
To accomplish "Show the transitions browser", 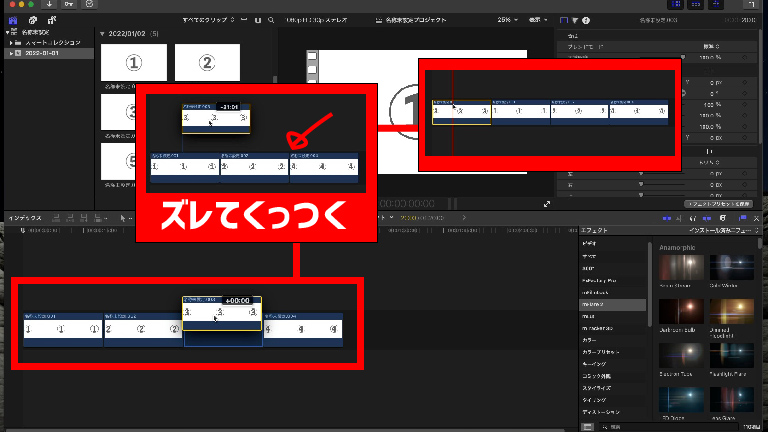I will 756,218.
